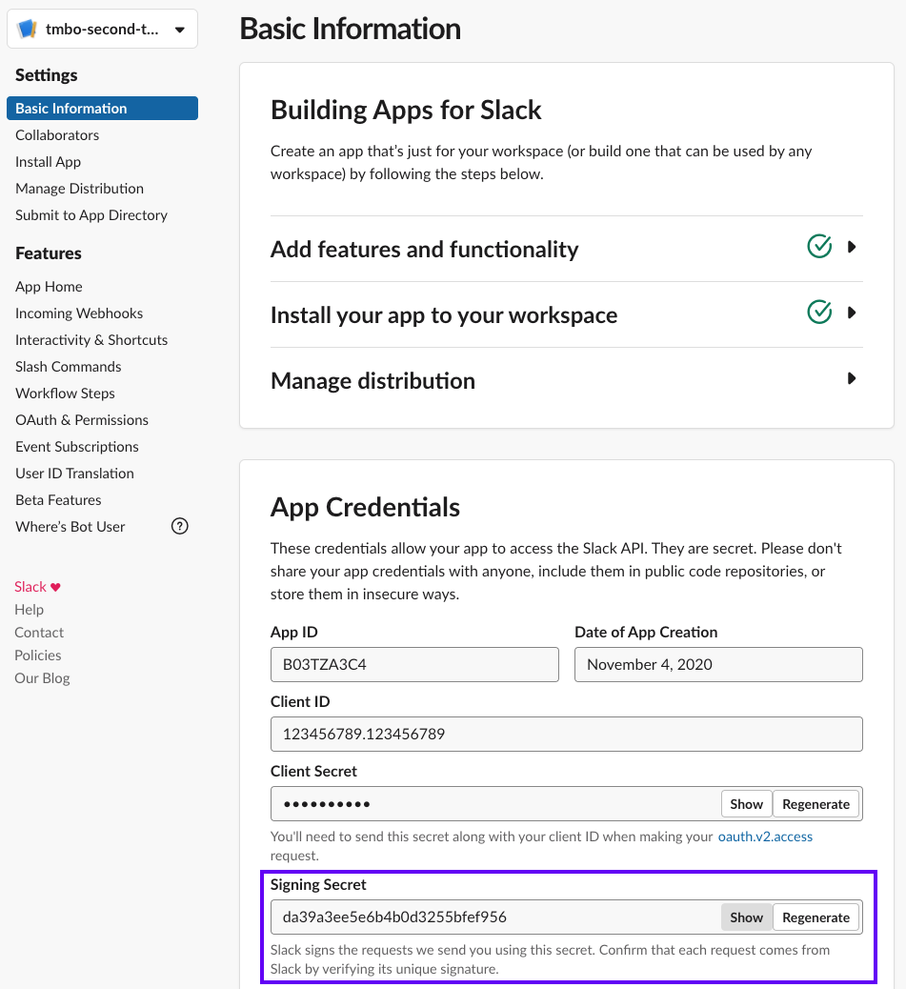Viewport: 906px width, 989px height.
Task: Open the Policies page
Action: 37,655
